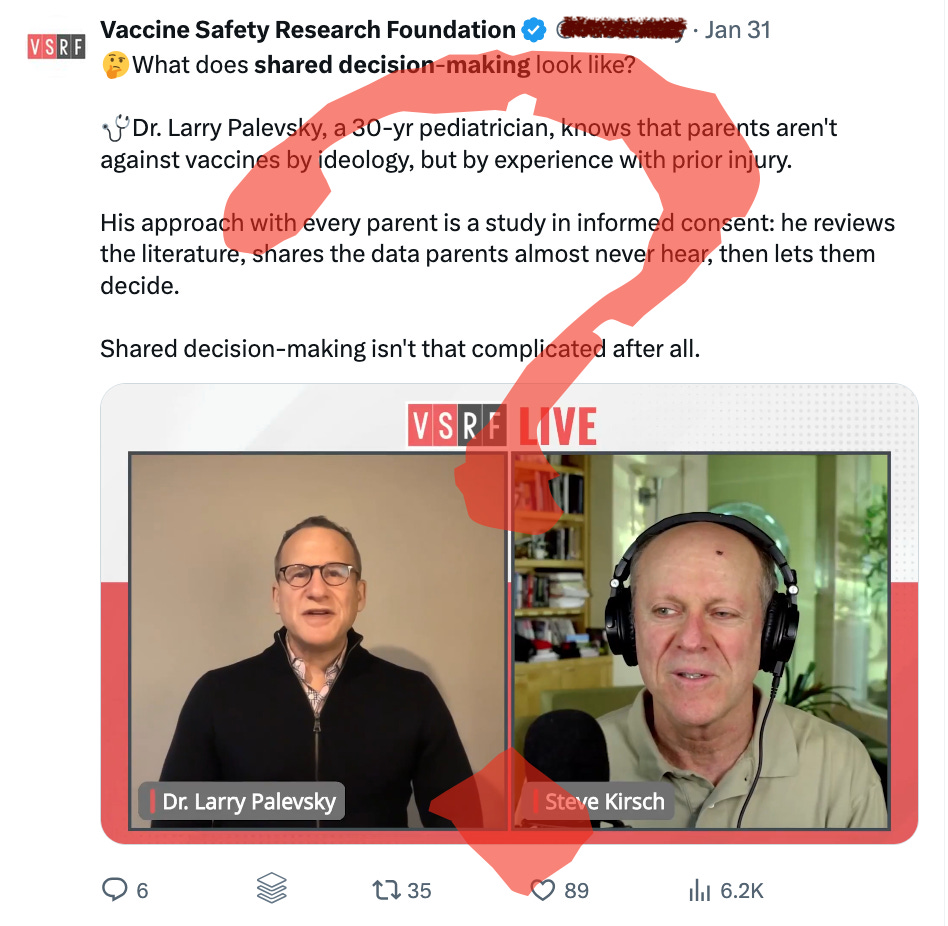Click the VSRF LIVE banner logo
This screenshot has height=926, width=948.
coord(502,426)
